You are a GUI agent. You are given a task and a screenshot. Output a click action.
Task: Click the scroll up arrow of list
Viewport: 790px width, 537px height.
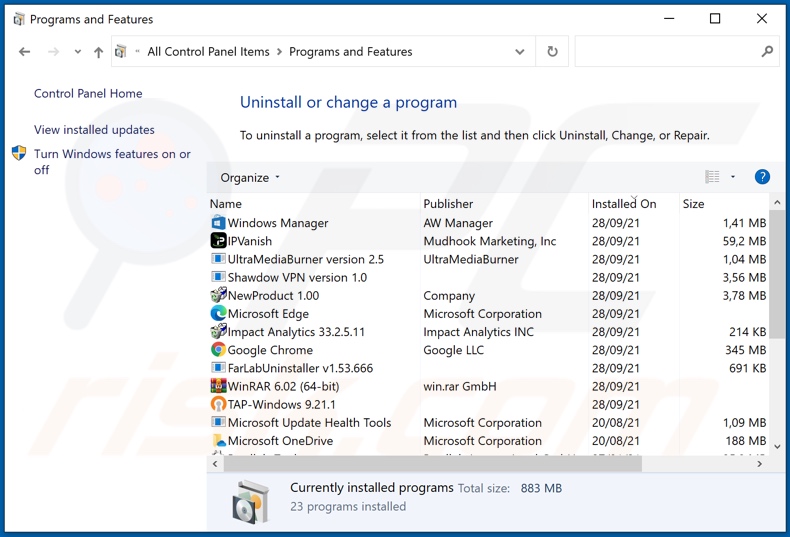point(777,203)
